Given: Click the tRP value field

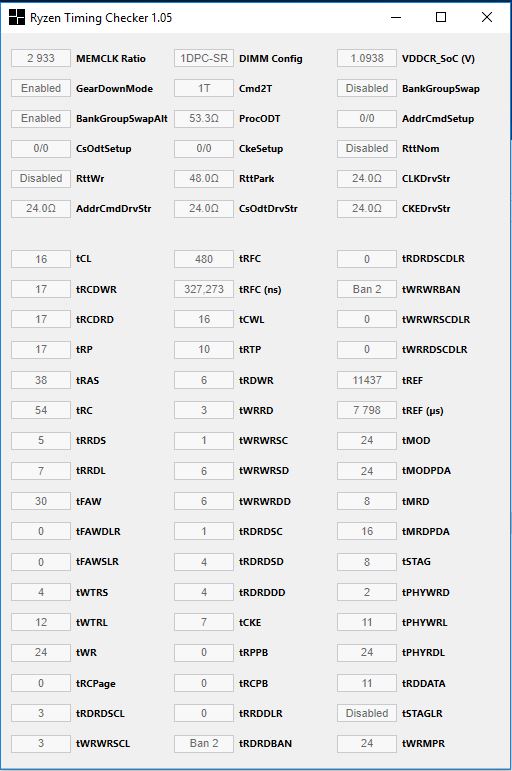Looking at the screenshot, I should [41, 349].
